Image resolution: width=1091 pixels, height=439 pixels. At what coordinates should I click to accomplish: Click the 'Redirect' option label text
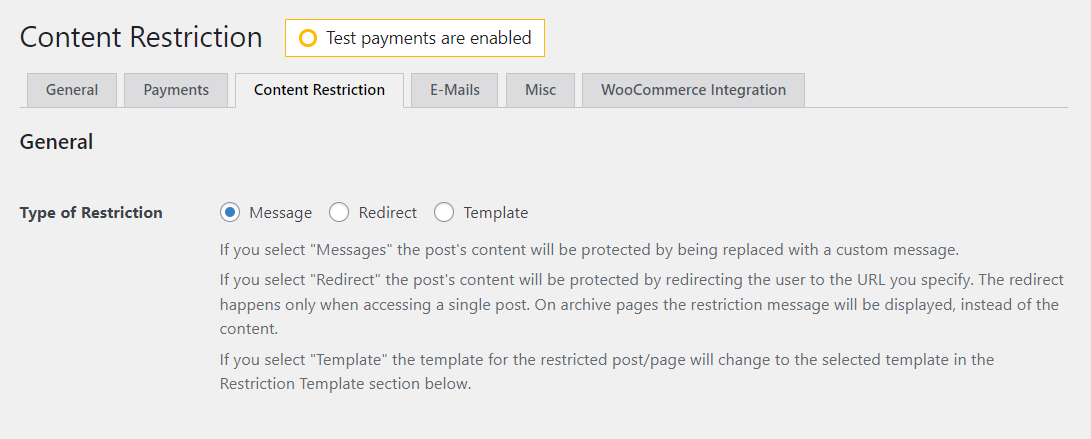point(388,212)
